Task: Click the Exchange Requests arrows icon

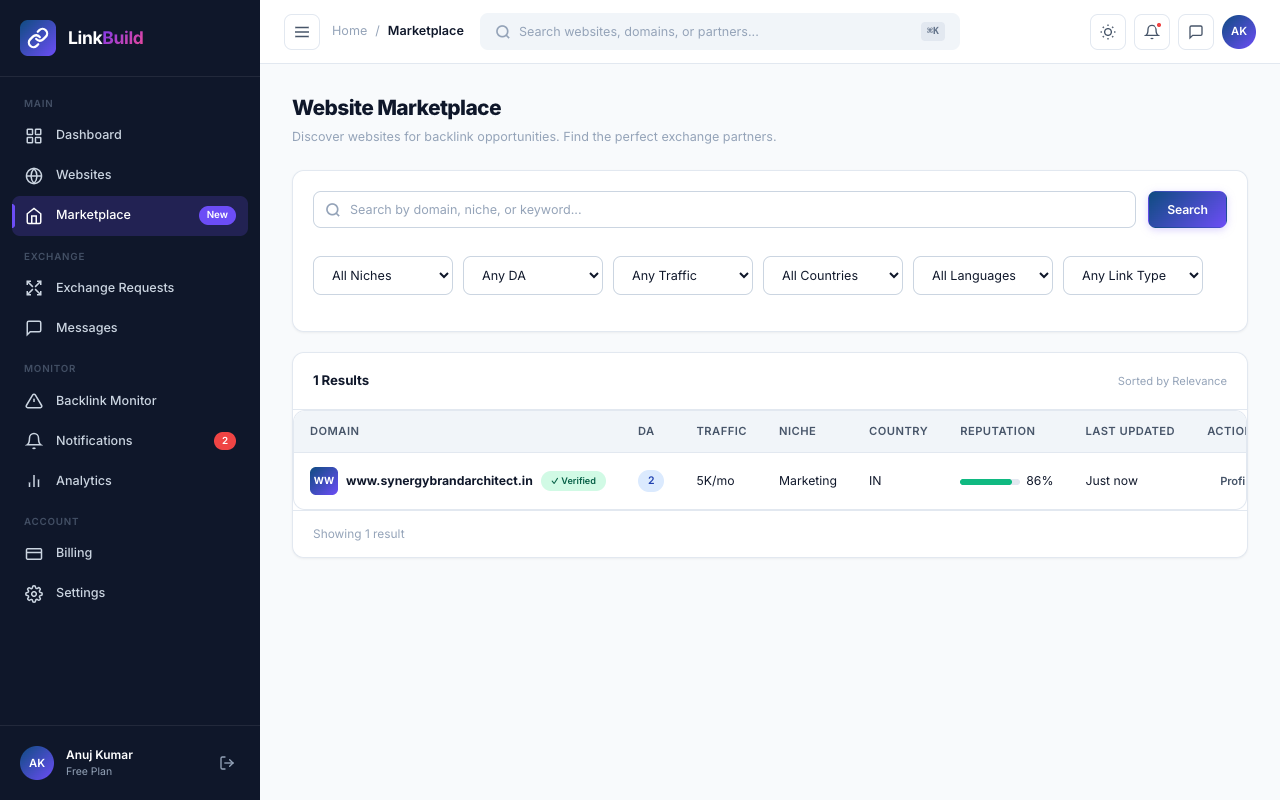Action: pyautogui.click(x=34, y=288)
